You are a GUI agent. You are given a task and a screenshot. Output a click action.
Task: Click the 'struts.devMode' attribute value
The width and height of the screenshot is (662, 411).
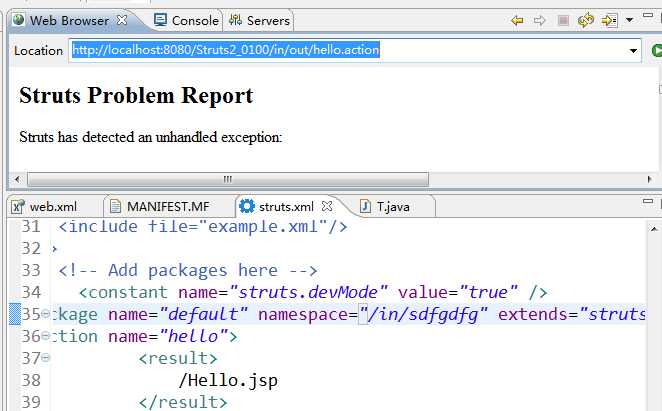click(308, 292)
